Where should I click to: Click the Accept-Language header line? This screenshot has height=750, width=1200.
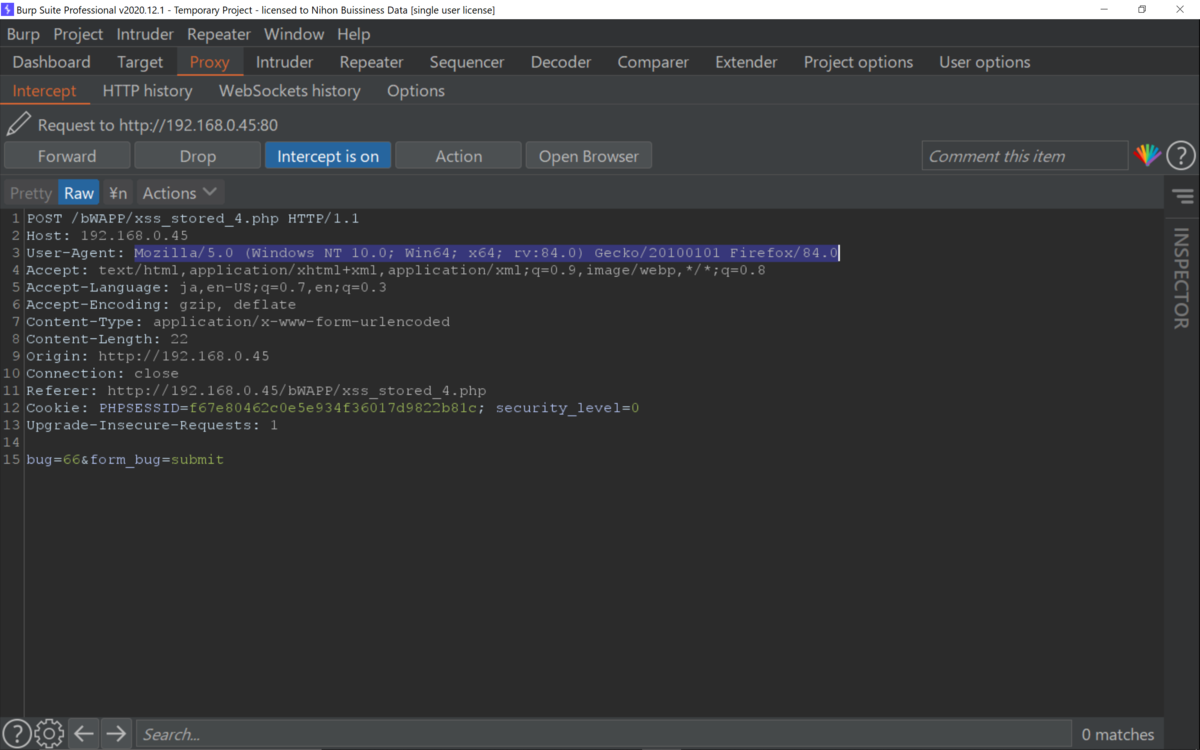click(206, 288)
